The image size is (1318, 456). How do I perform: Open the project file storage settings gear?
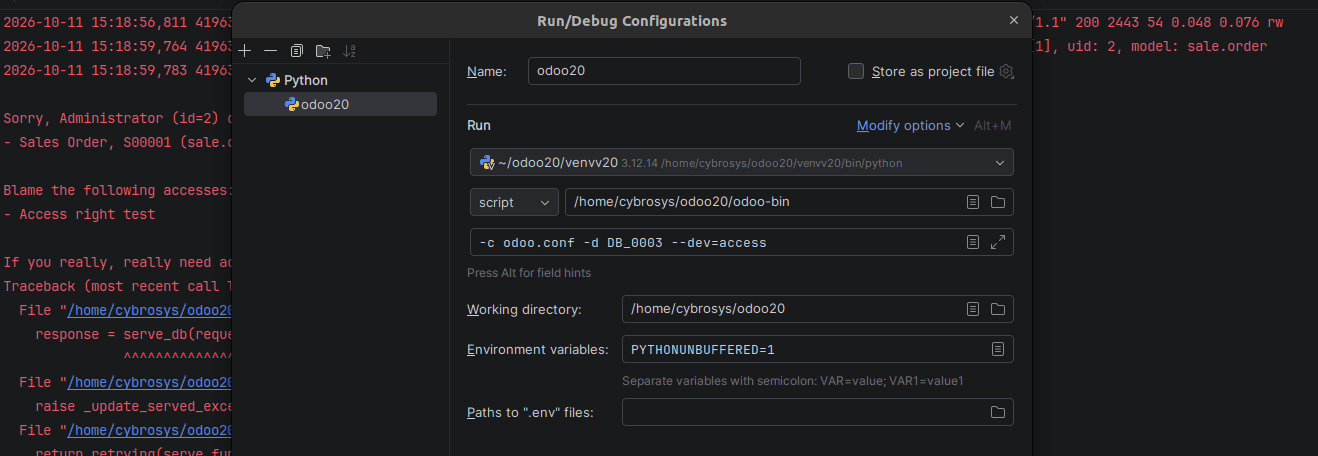[1007, 71]
